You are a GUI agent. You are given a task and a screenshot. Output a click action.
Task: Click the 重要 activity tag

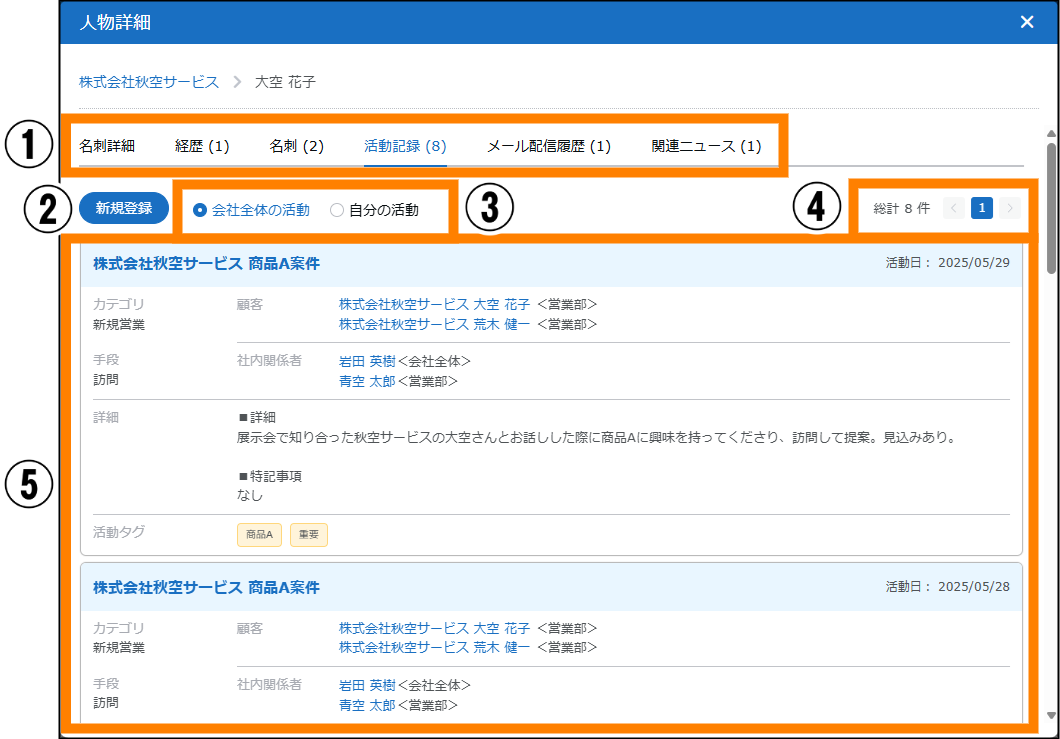tap(309, 535)
